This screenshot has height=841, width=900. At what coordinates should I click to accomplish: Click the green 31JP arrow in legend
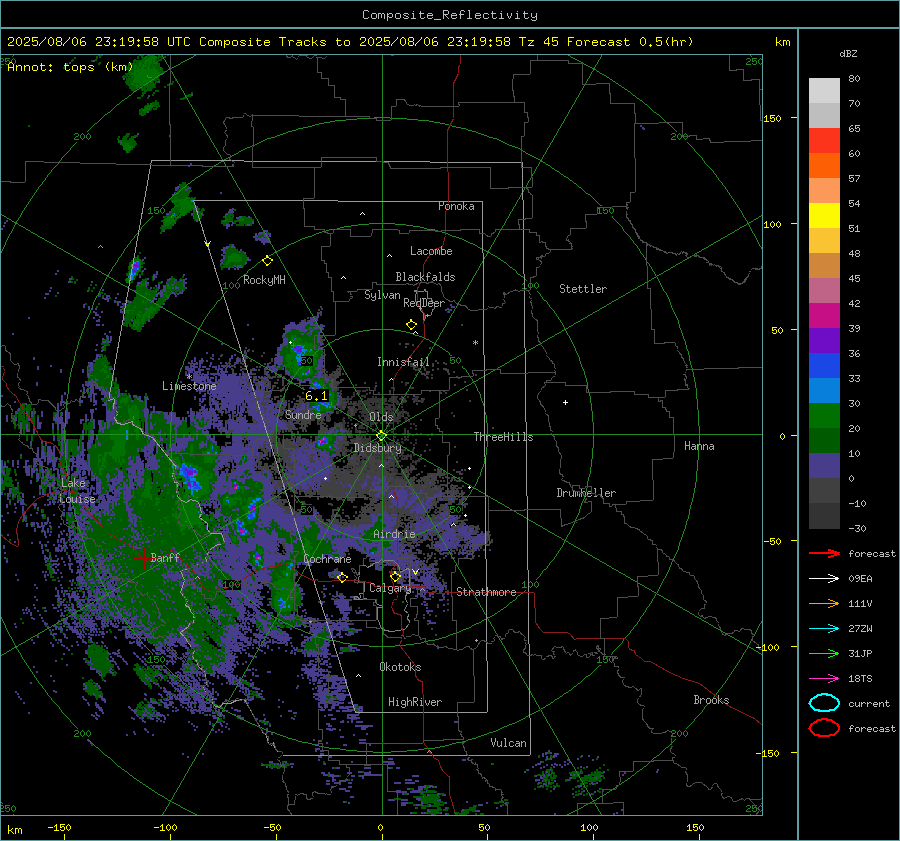[824, 653]
